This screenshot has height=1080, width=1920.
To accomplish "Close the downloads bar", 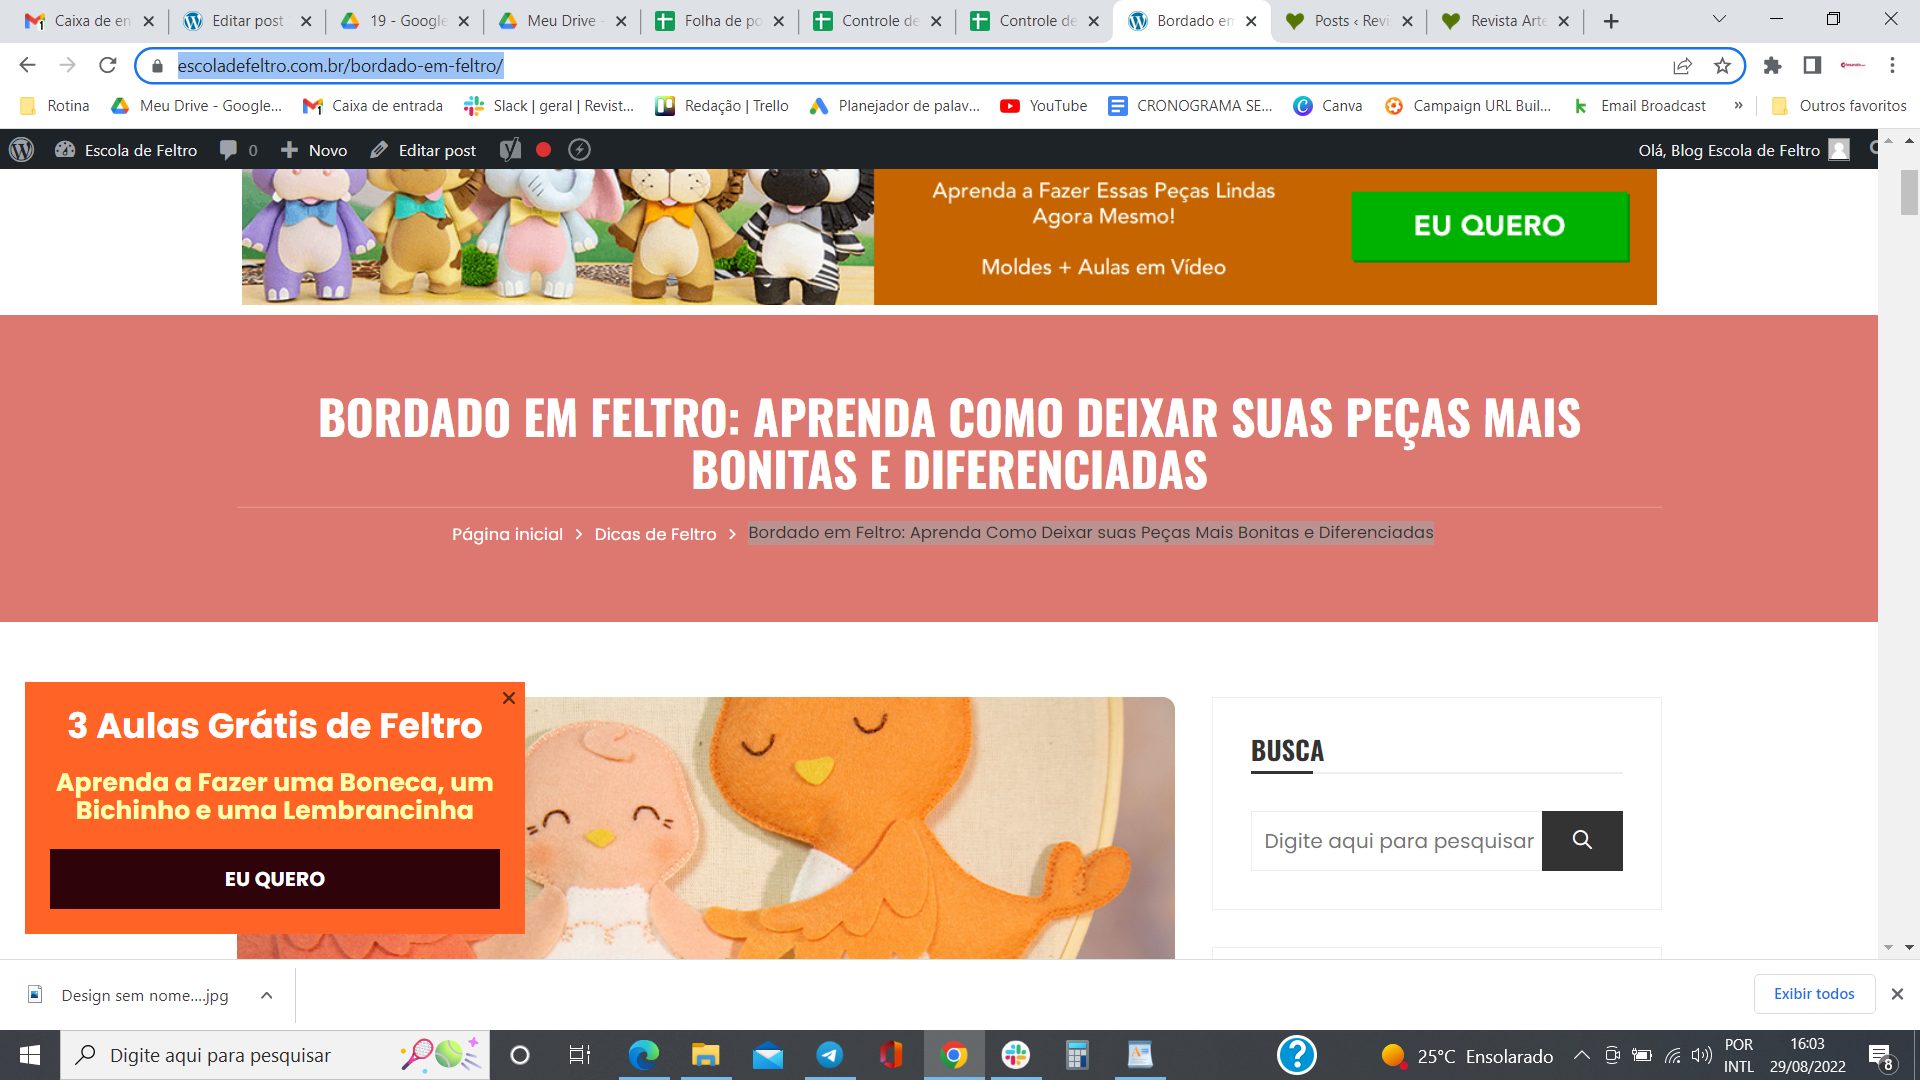I will coord(1897,994).
